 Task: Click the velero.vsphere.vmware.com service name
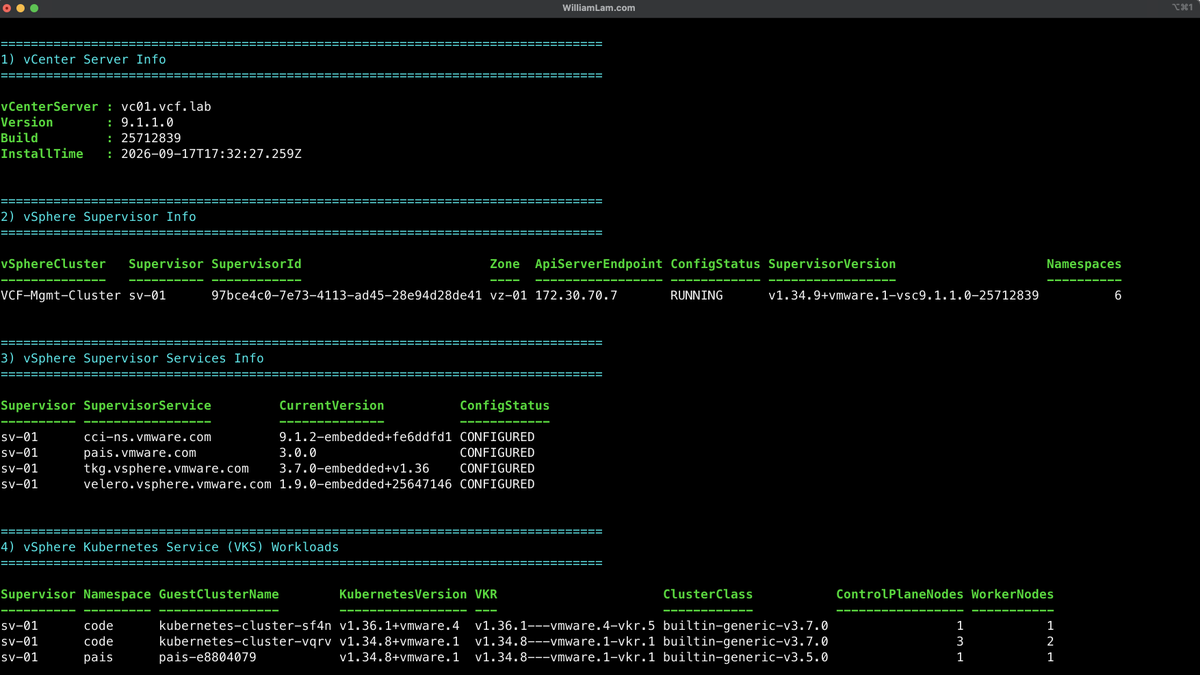tap(177, 484)
